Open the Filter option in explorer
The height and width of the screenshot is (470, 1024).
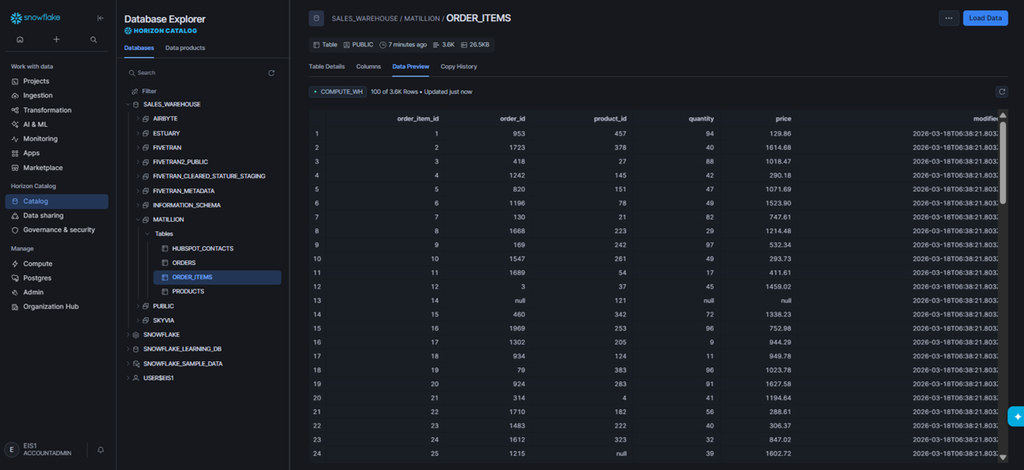(x=144, y=91)
